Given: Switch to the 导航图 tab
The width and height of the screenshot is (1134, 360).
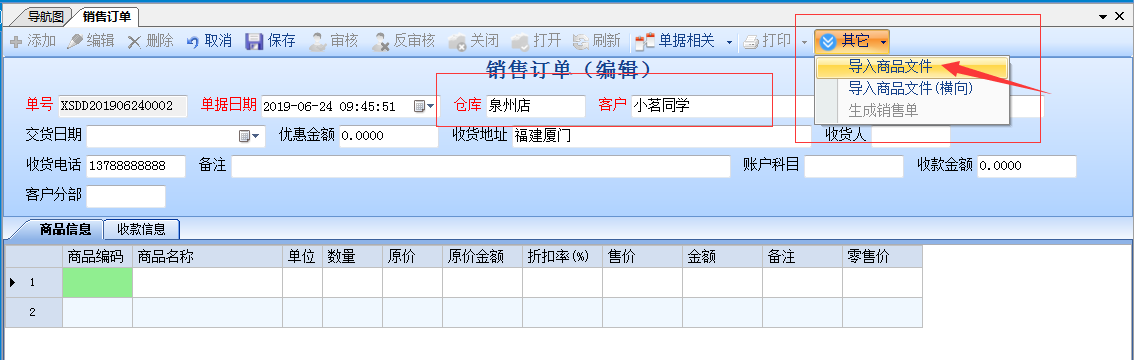Looking at the screenshot, I should [46, 16].
